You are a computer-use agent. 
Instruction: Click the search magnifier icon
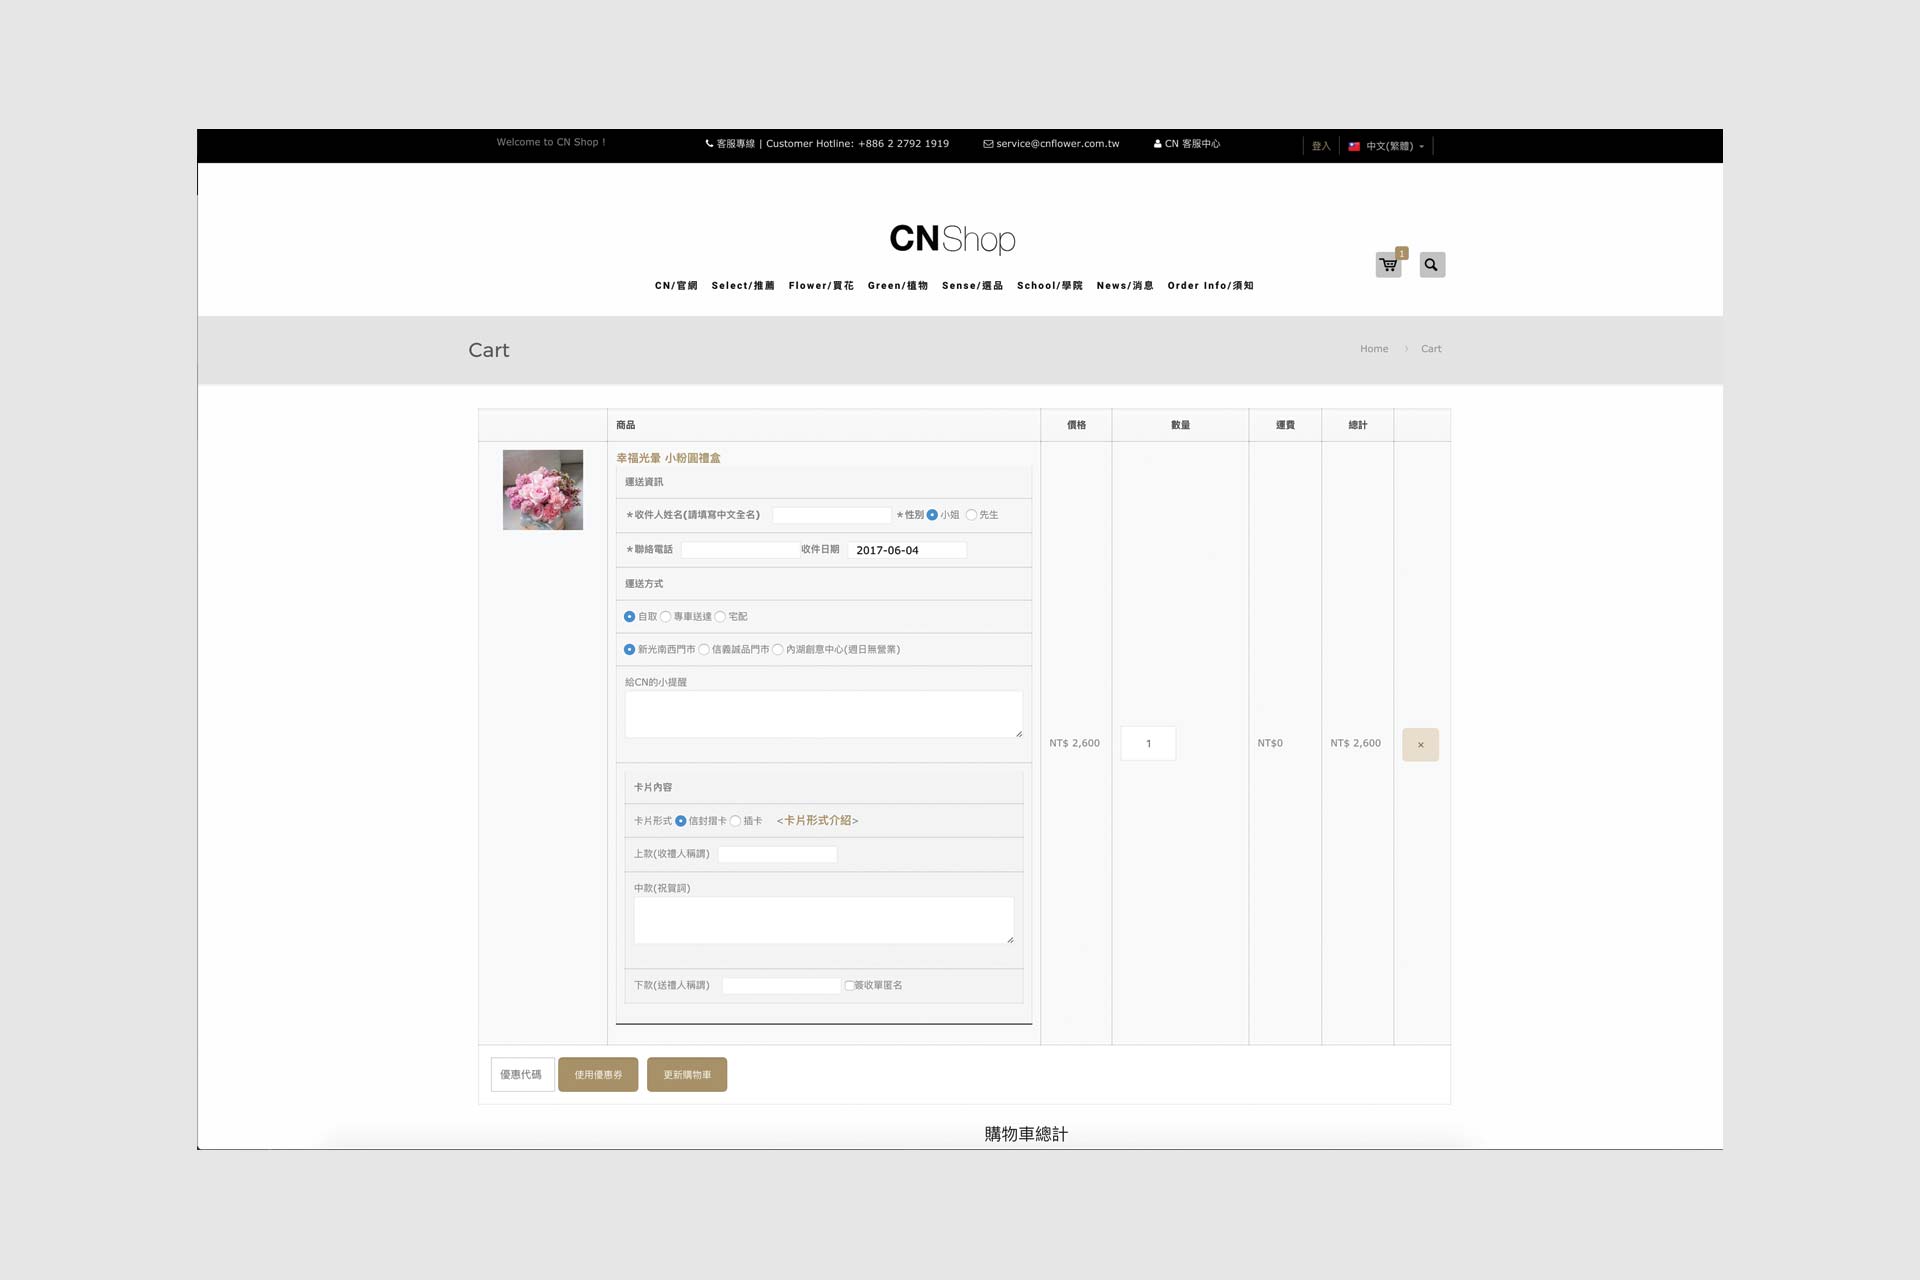coord(1432,265)
